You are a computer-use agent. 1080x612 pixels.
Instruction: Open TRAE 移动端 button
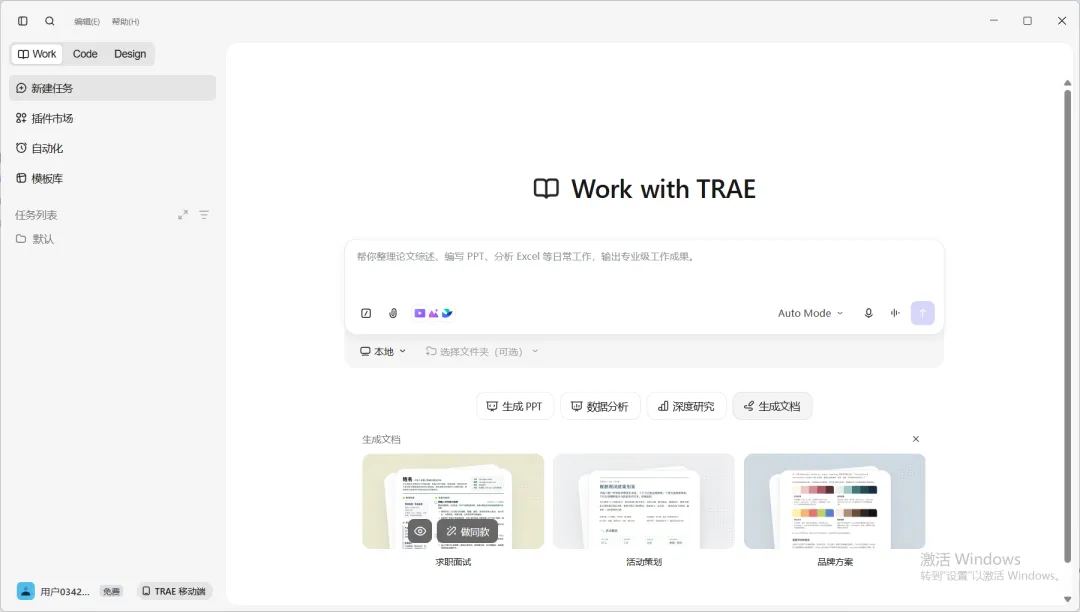[174, 591]
